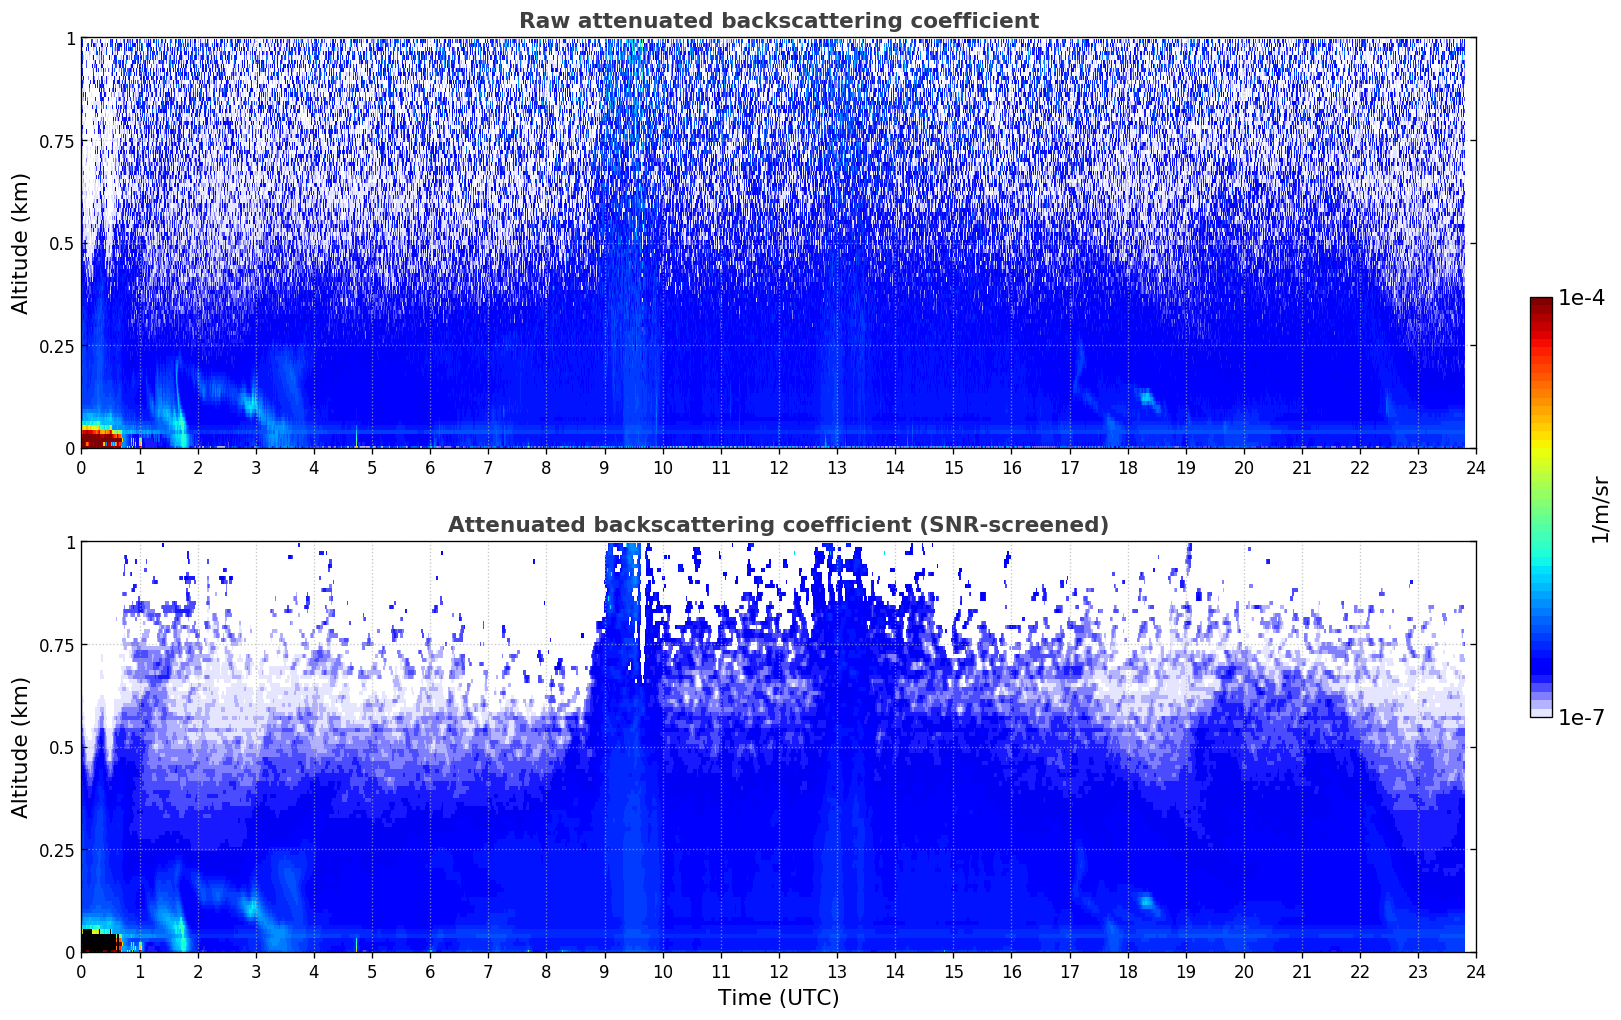Click the 'Attenuated backscattering coefficient (SNR-screened)' title
The image size is (1621, 1020).
pyautogui.click(x=778, y=525)
